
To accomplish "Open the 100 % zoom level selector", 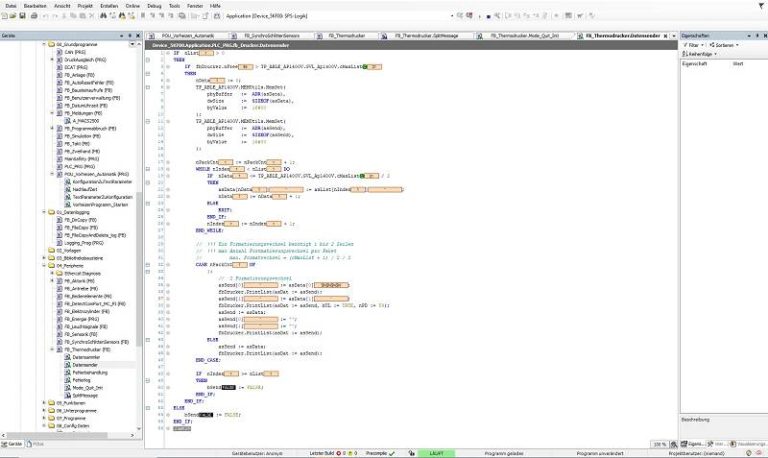I will [x=660, y=443].
